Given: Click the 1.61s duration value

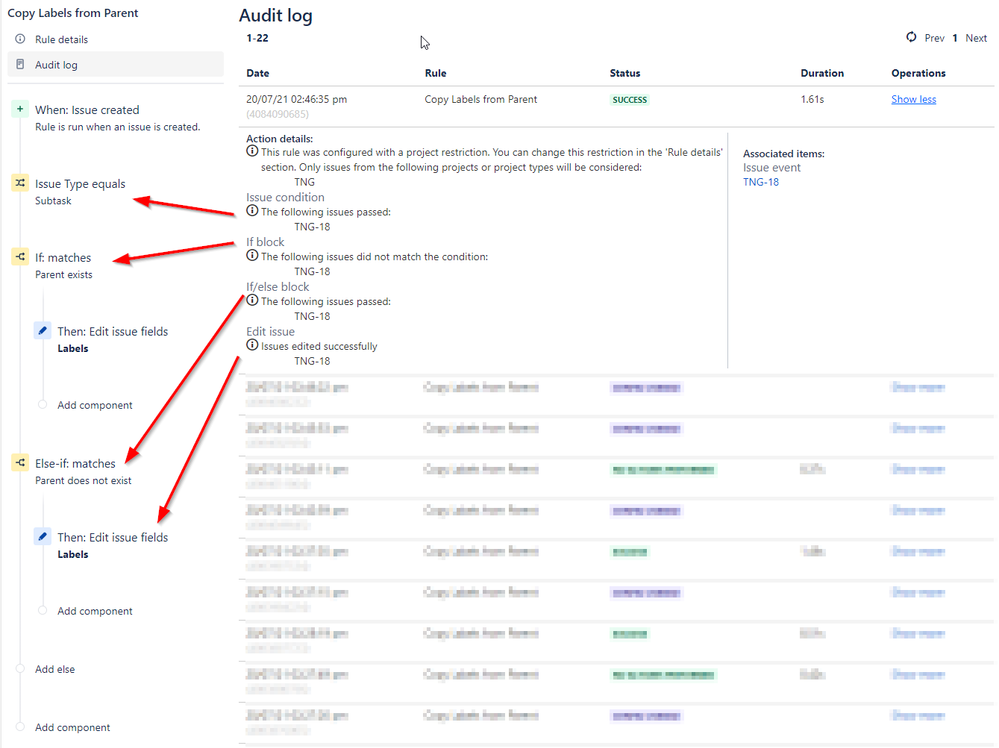Looking at the screenshot, I should point(812,99).
